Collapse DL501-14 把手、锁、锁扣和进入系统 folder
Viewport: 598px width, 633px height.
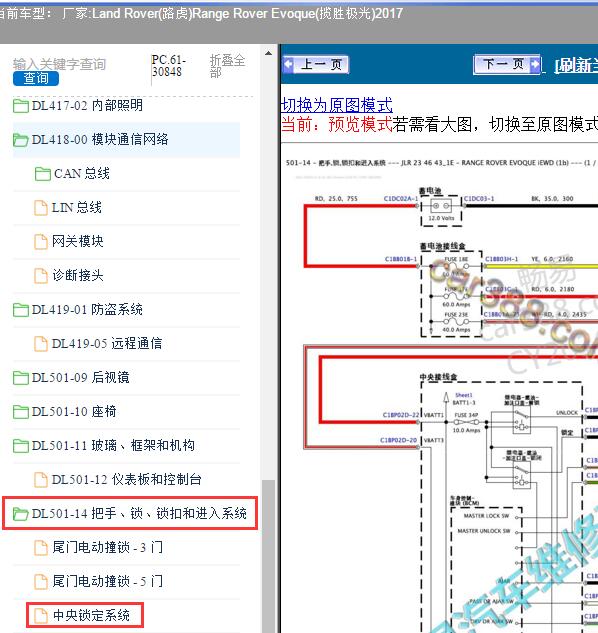point(139,514)
